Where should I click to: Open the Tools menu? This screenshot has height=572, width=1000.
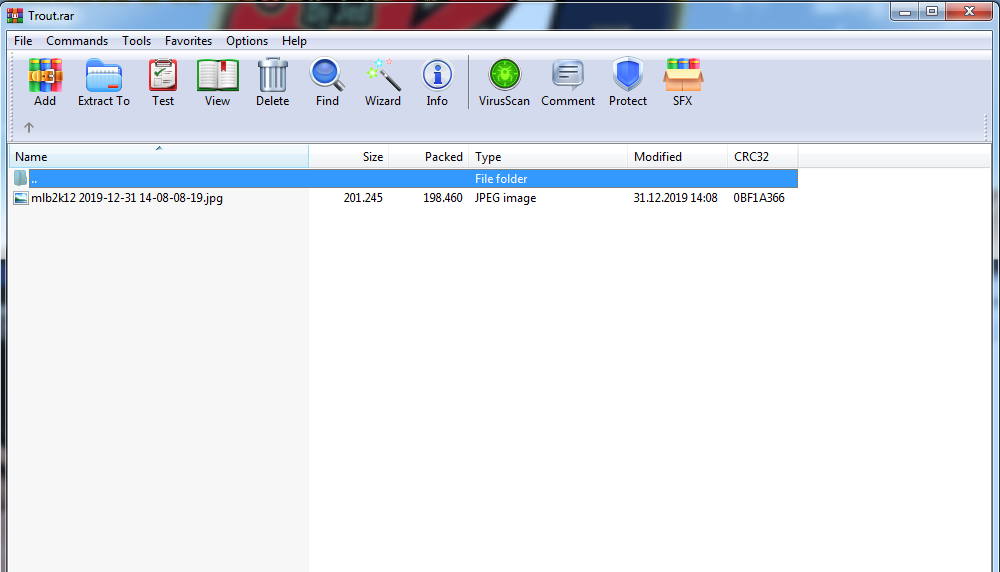pos(136,41)
